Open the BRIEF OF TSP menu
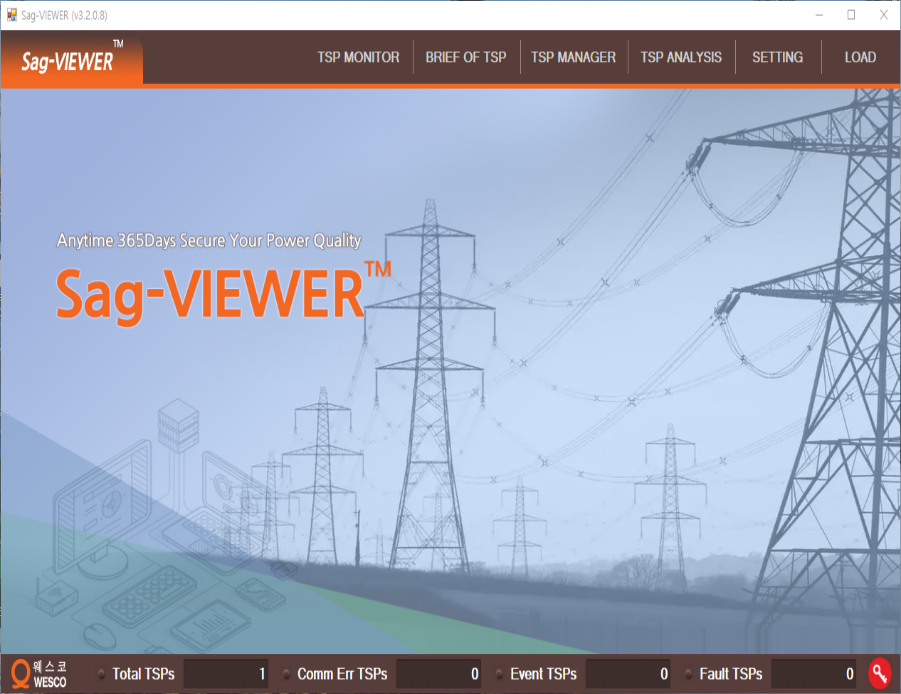 point(465,57)
